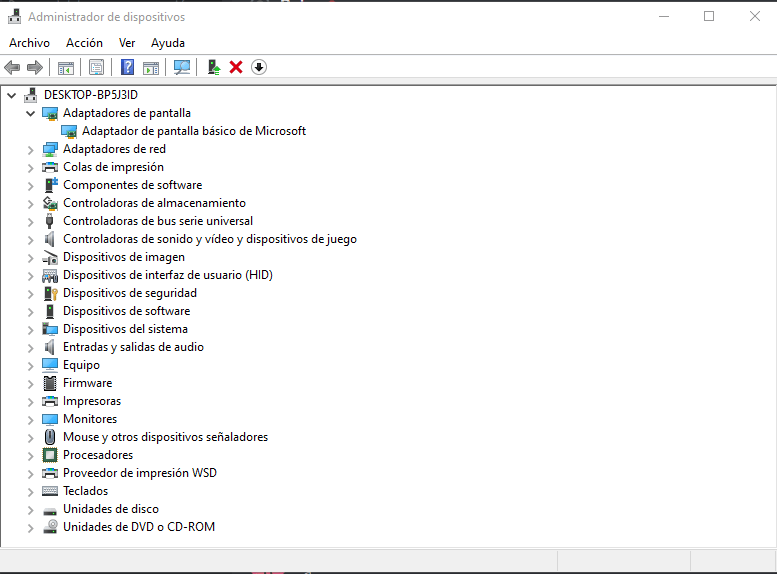The height and width of the screenshot is (574, 777).
Task: Click the Firmware chip icon
Action: [x=50, y=383]
